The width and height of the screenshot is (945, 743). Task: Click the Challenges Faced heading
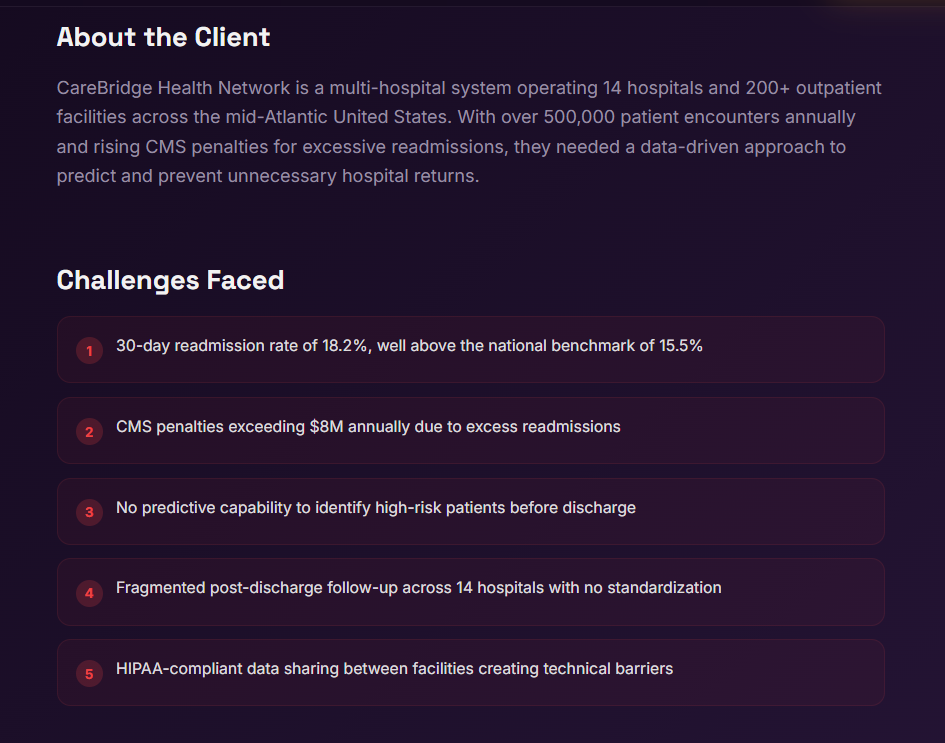(x=170, y=280)
